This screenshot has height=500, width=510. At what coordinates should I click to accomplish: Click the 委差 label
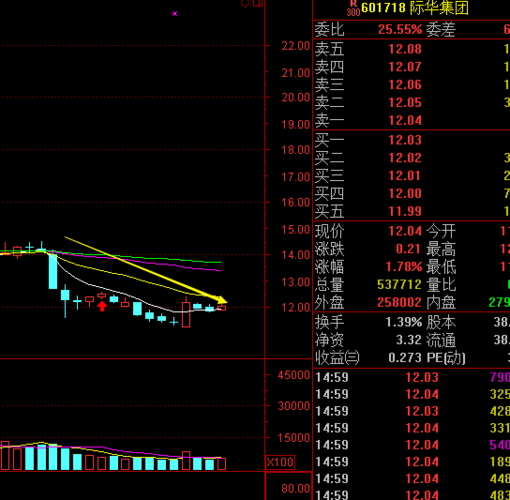pos(441,30)
